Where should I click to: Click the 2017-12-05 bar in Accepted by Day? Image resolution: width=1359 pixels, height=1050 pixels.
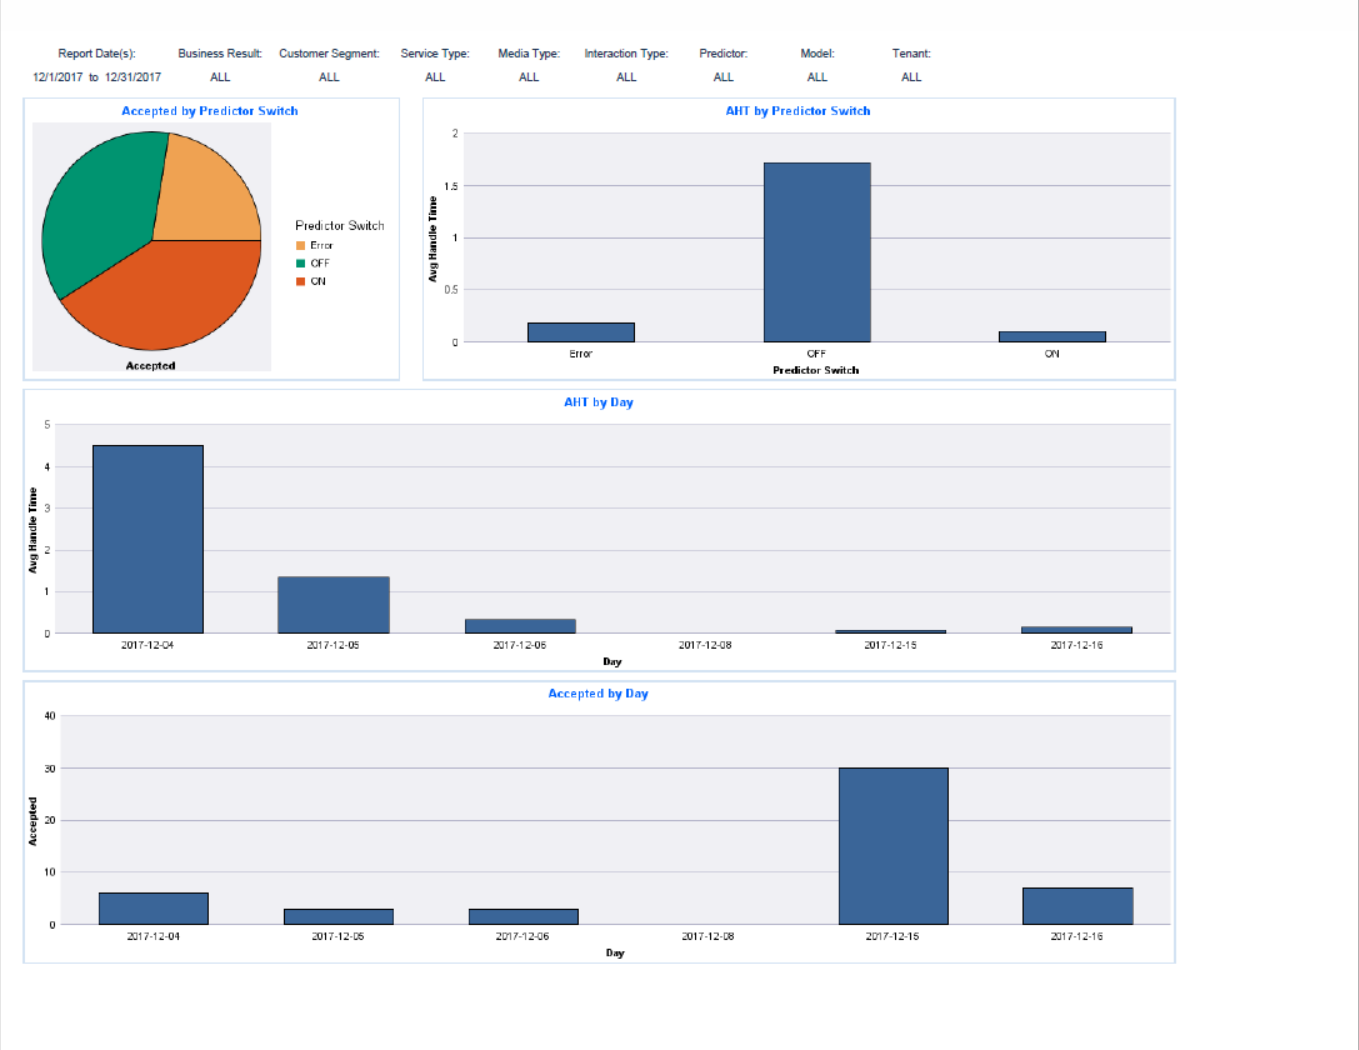(x=338, y=917)
